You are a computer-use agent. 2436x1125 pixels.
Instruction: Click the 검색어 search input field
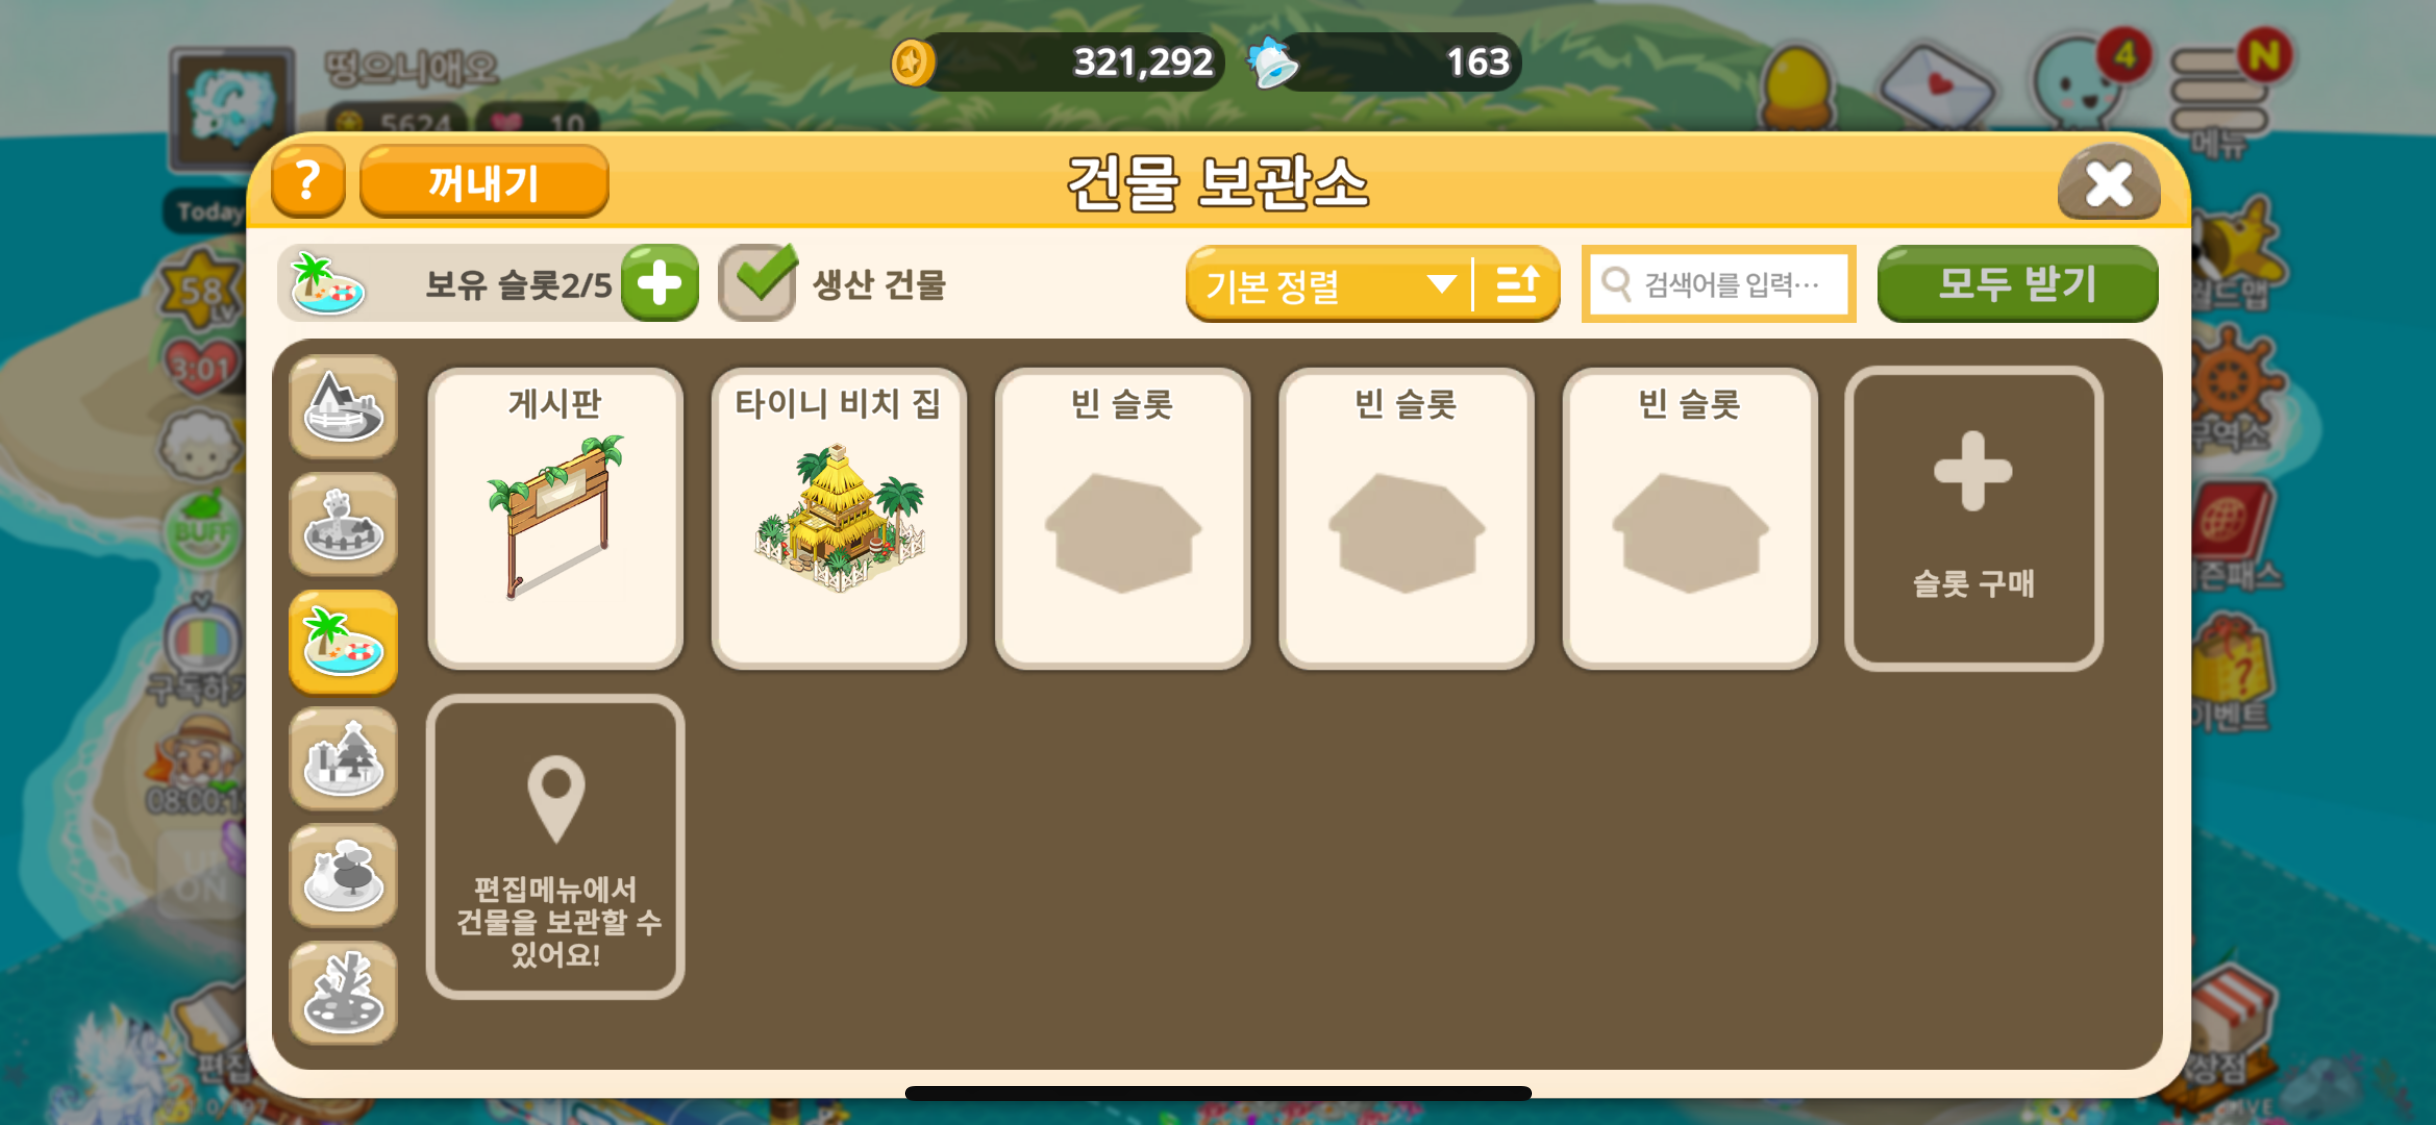1718,285
